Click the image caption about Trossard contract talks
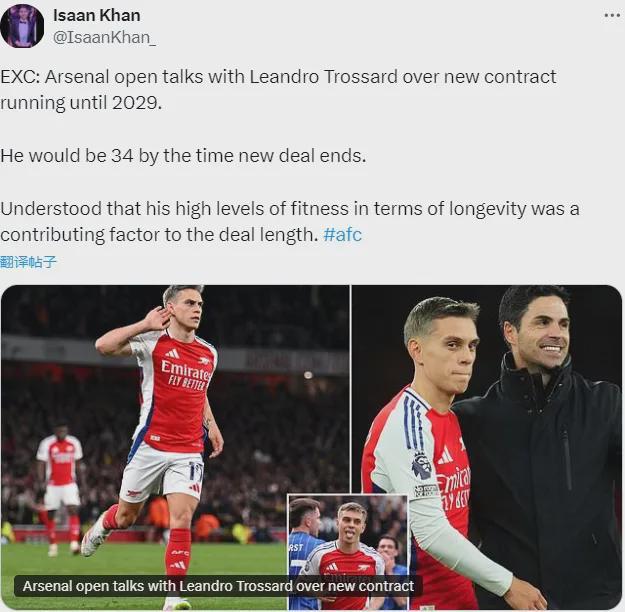This screenshot has width=625, height=612. 218,586
